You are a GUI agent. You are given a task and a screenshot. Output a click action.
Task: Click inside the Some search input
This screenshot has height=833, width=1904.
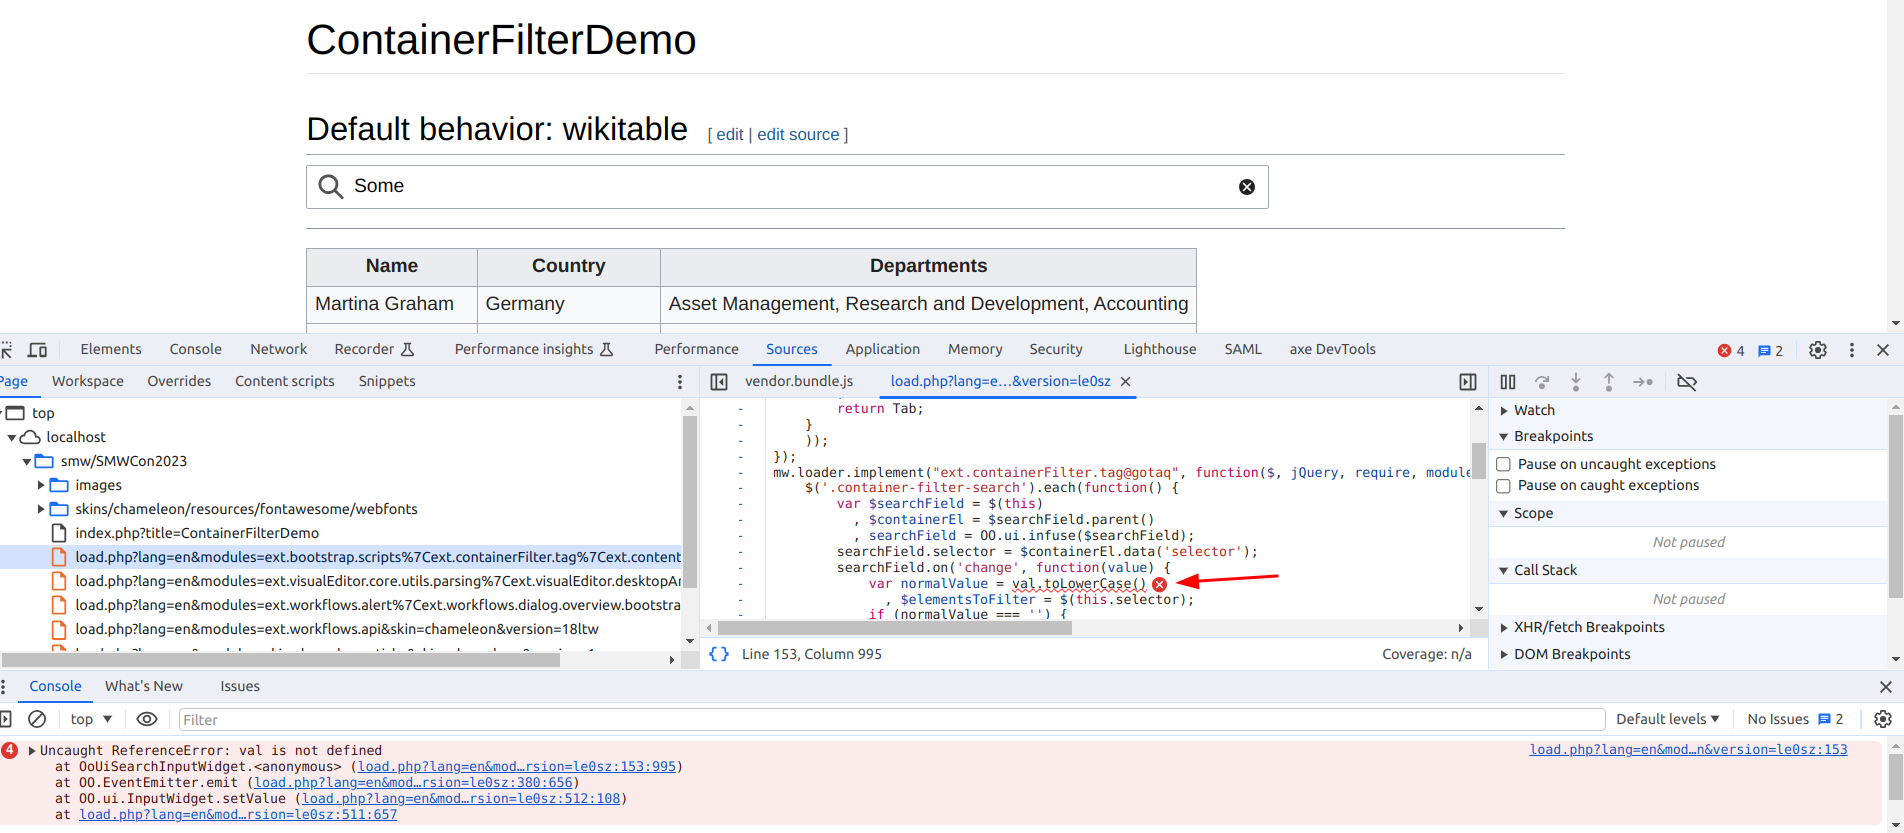click(787, 187)
